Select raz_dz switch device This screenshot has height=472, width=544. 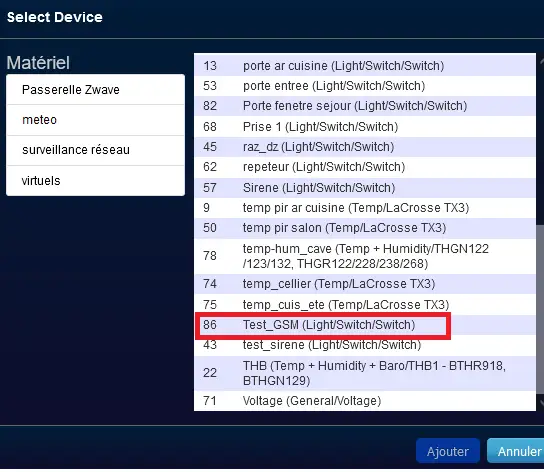pos(365,147)
